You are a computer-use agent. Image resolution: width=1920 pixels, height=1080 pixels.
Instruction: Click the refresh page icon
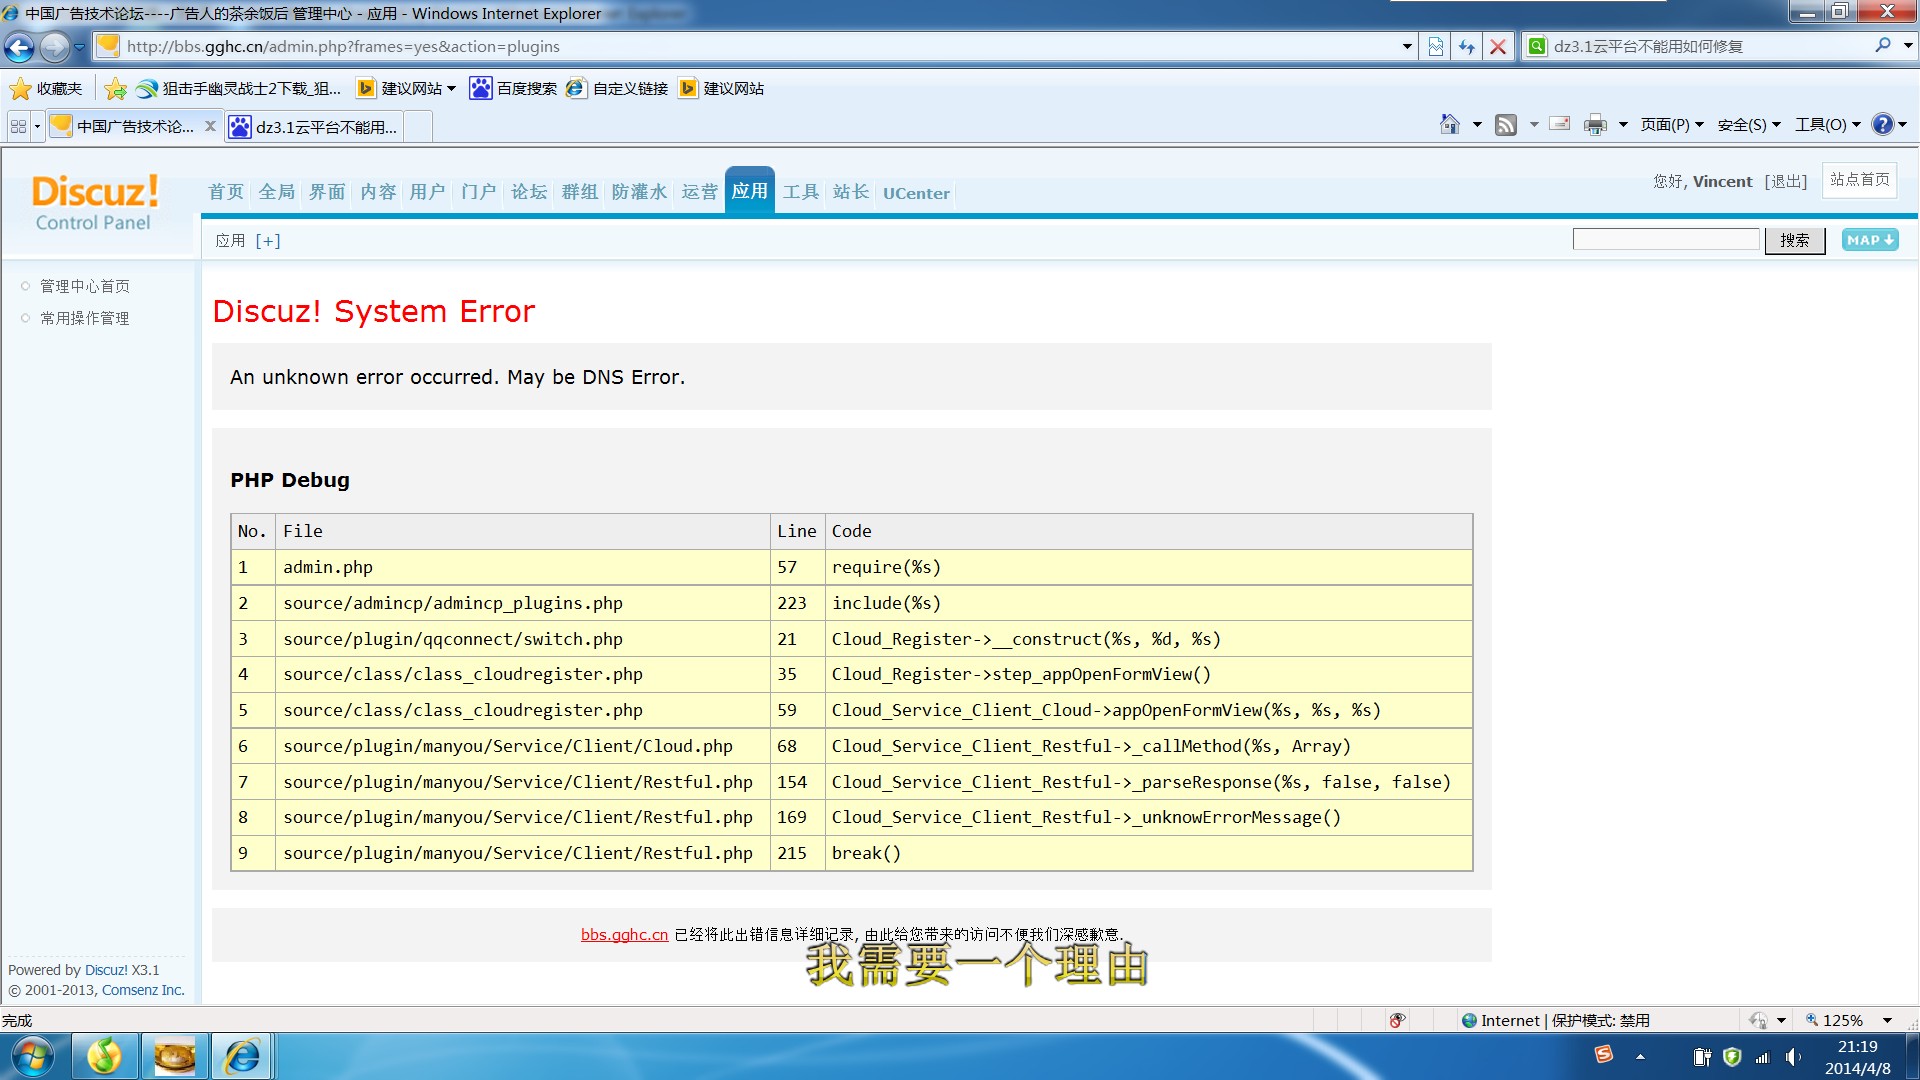click(1467, 47)
